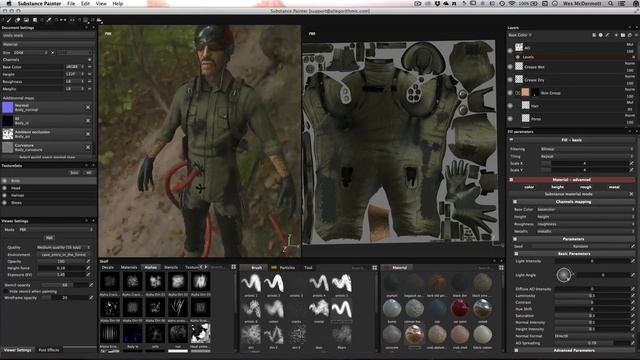
Task: Toggle the rough channel button in Material
Action: click(586, 187)
